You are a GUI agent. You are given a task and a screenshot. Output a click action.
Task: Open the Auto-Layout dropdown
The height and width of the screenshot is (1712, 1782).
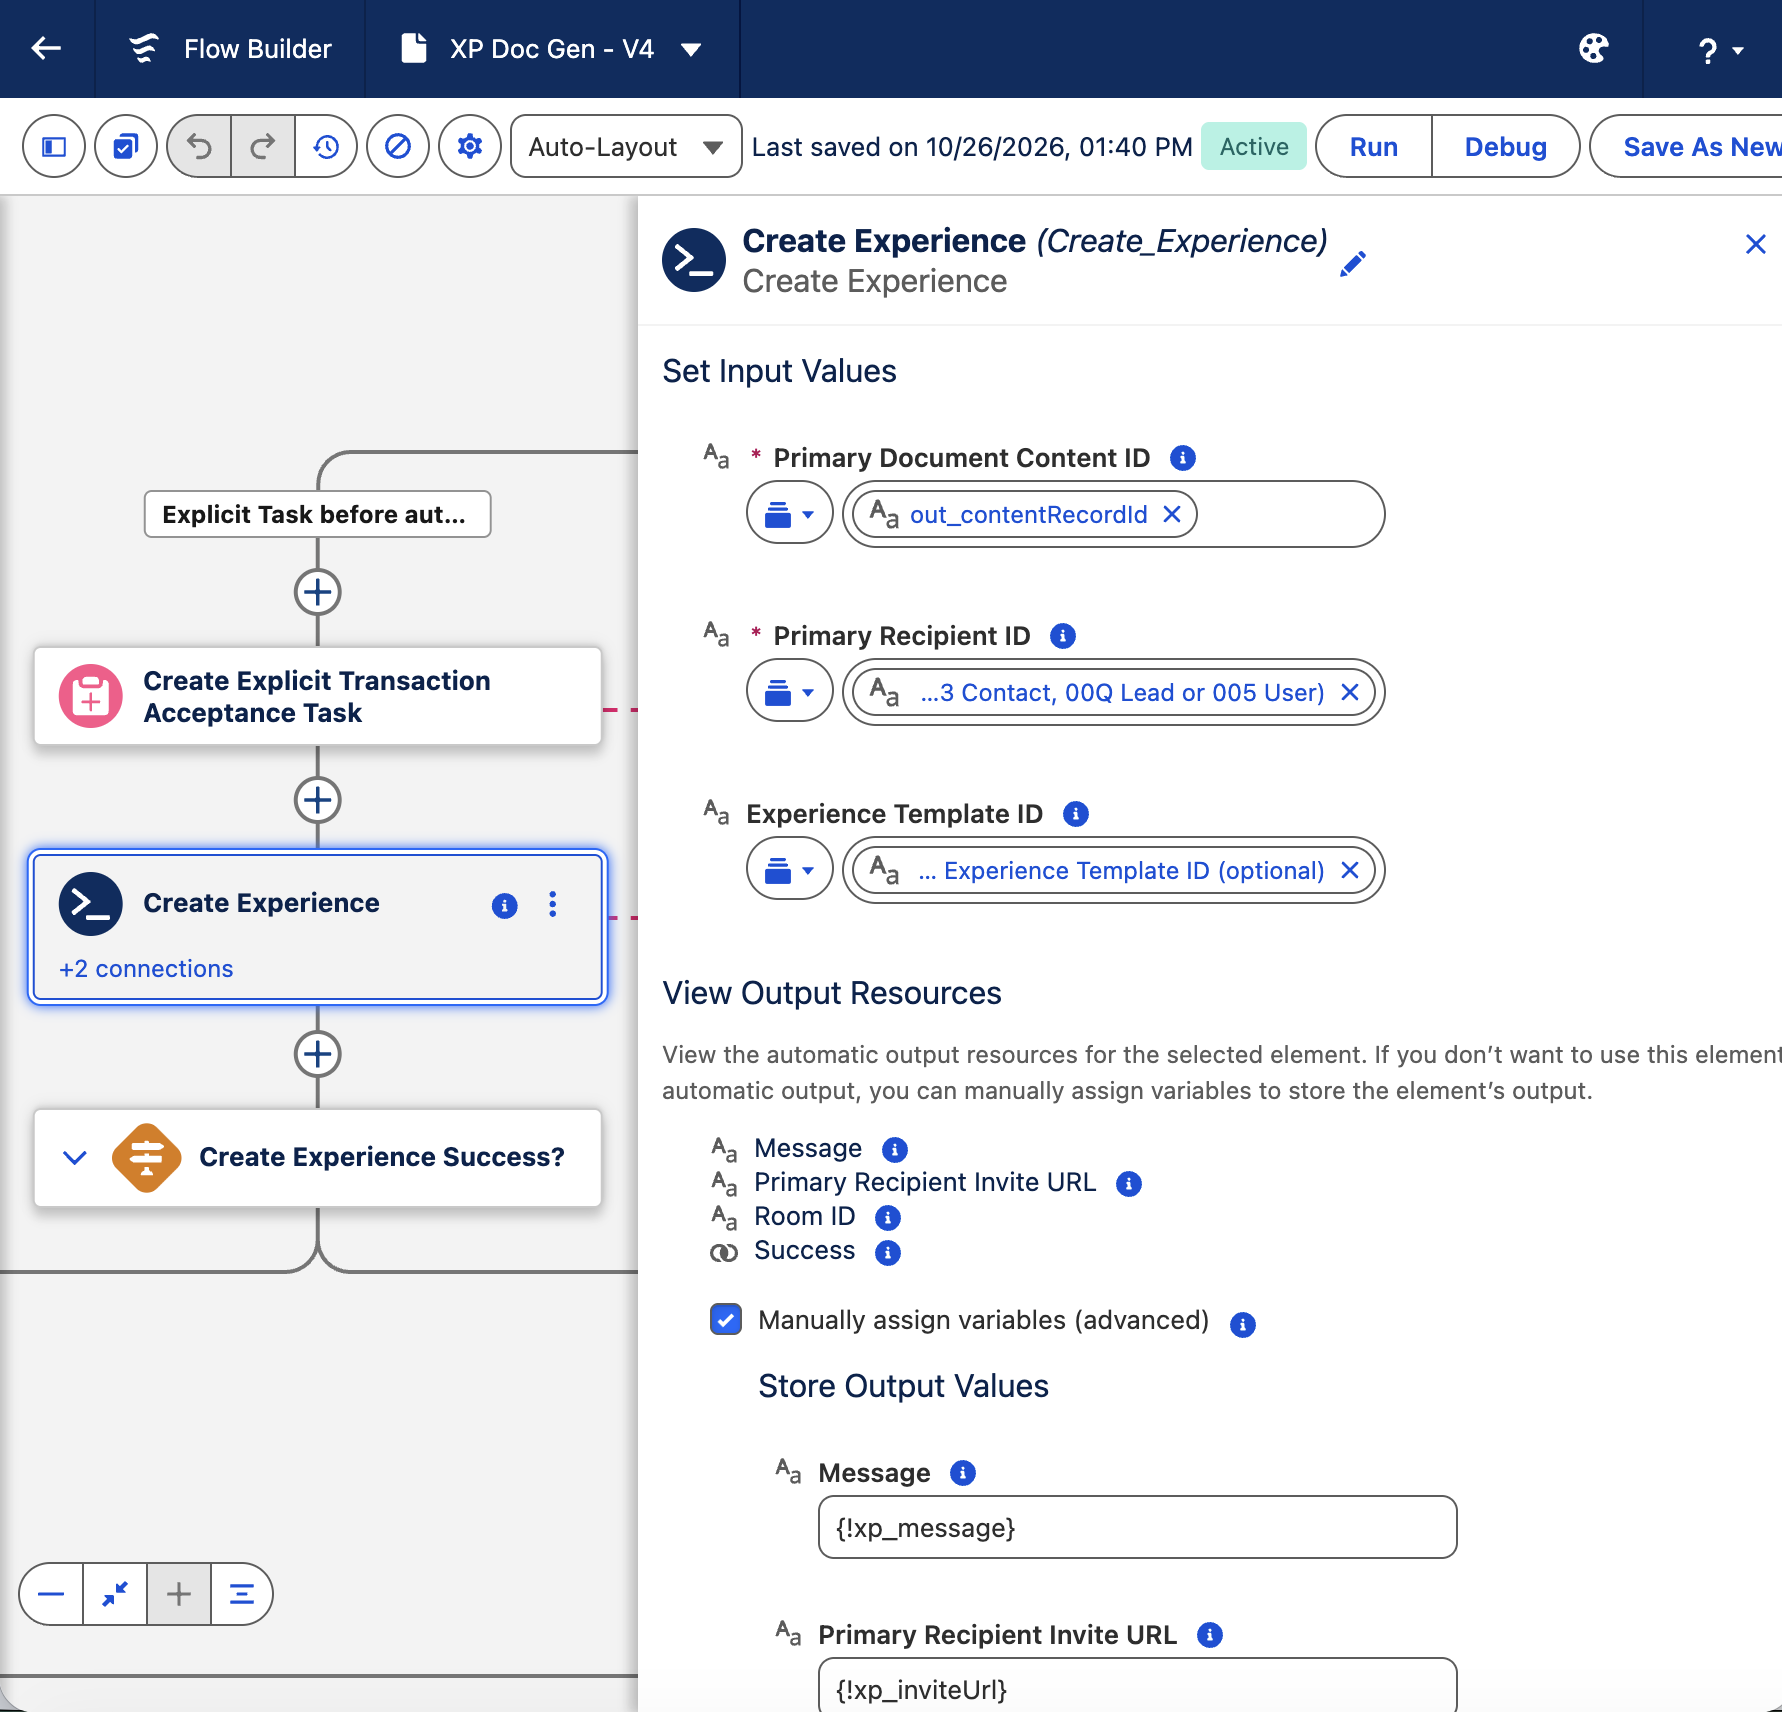pos(626,147)
